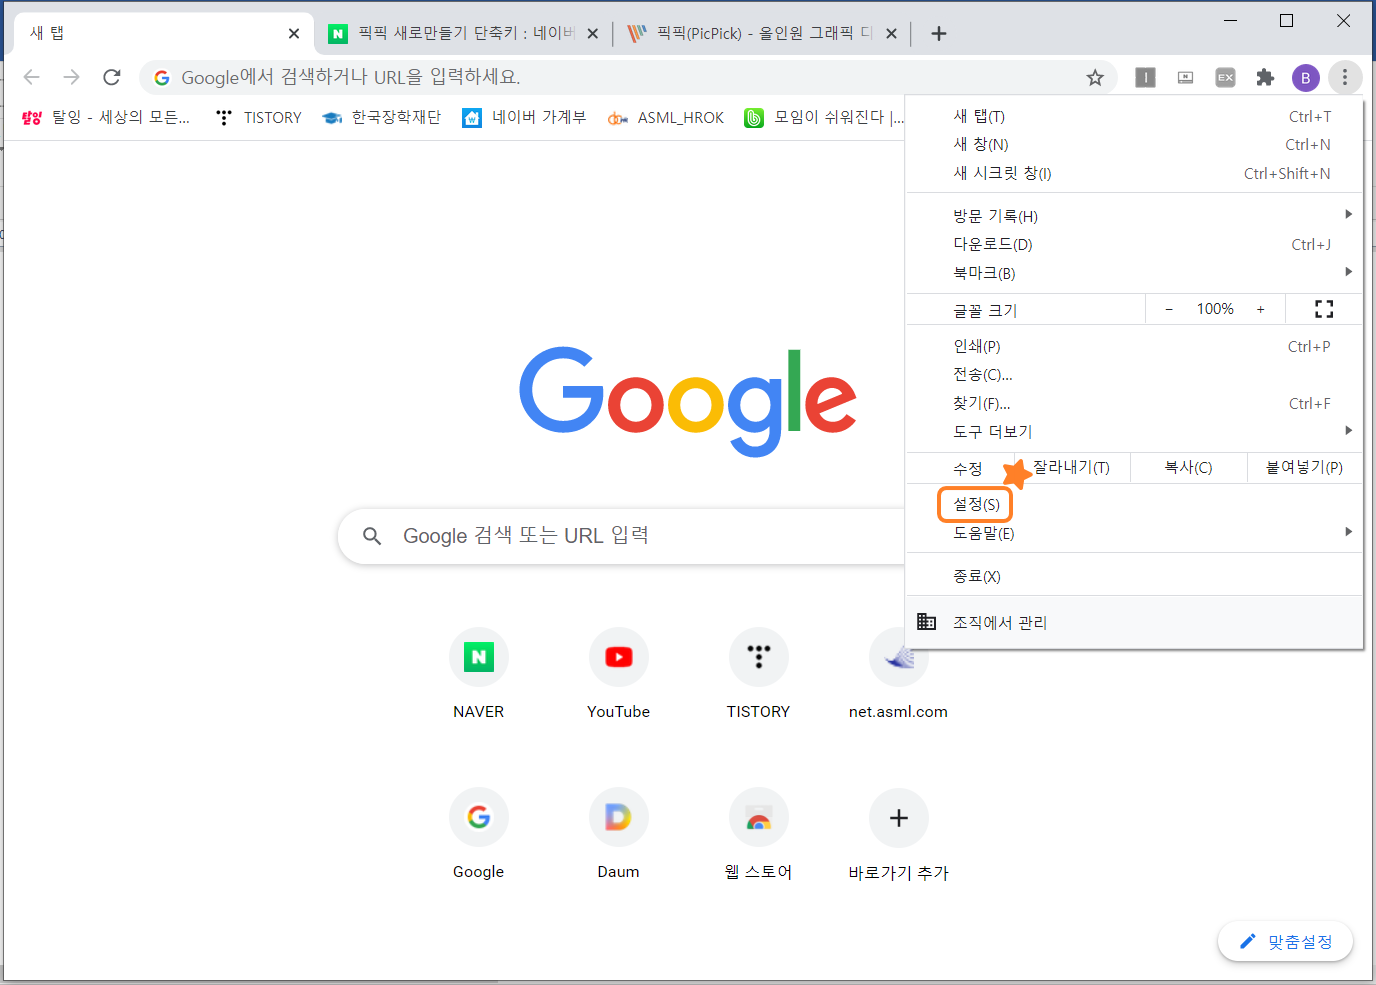
Task: Select 새 창(N) menu item
Action: [1135, 145]
